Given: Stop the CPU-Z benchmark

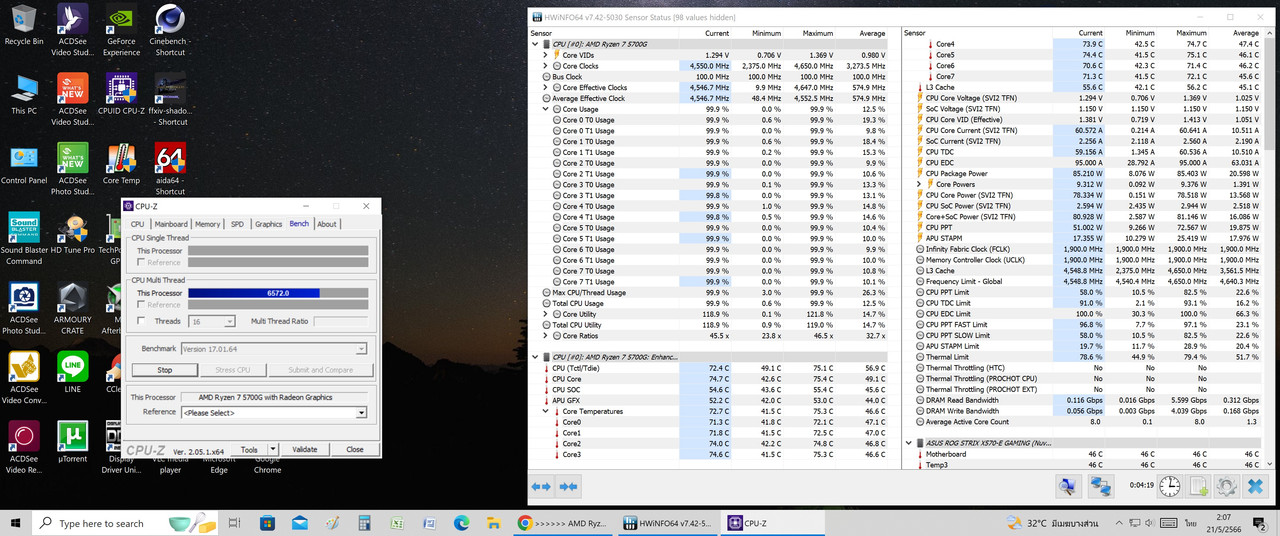Looking at the screenshot, I should 165,370.
